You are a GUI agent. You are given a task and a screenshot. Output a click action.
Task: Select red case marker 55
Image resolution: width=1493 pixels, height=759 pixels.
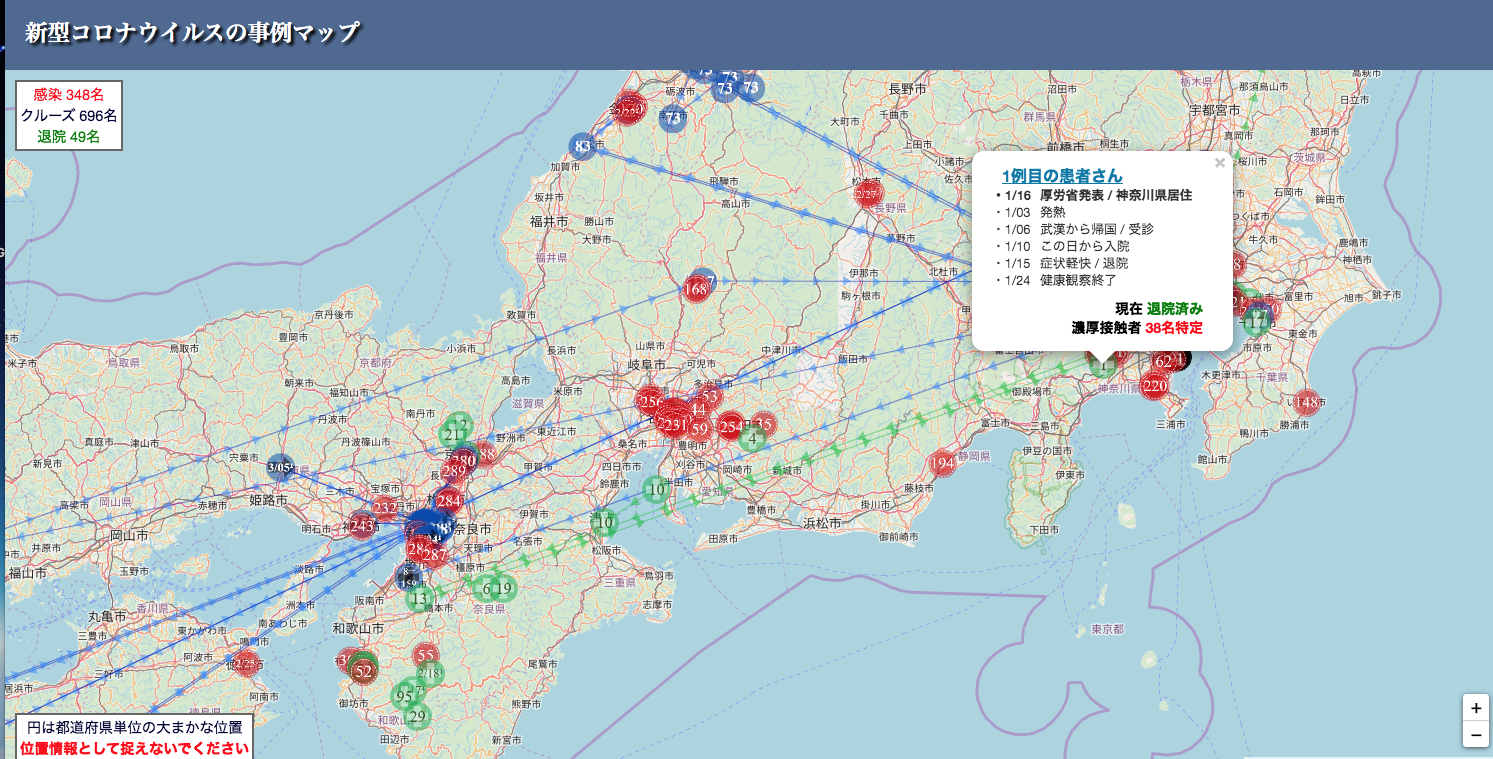click(426, 655)
